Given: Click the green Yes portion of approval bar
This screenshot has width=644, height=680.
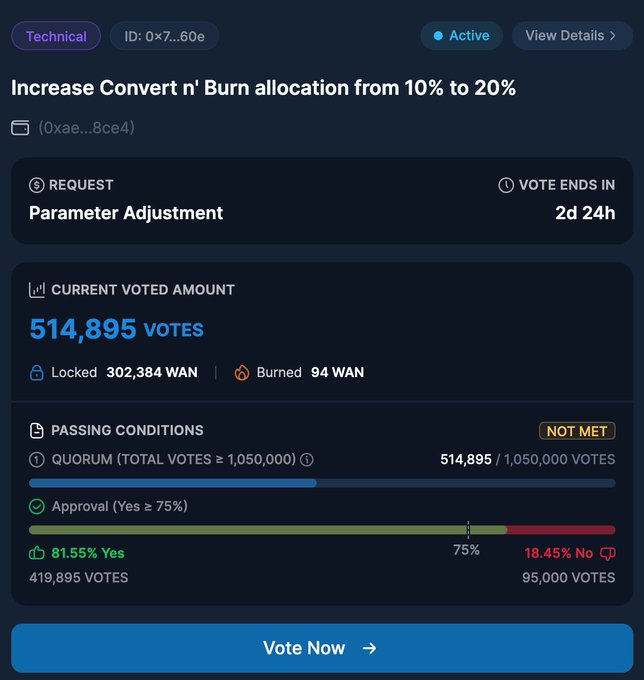Looking at the screenshot, I should pos(268,530).
